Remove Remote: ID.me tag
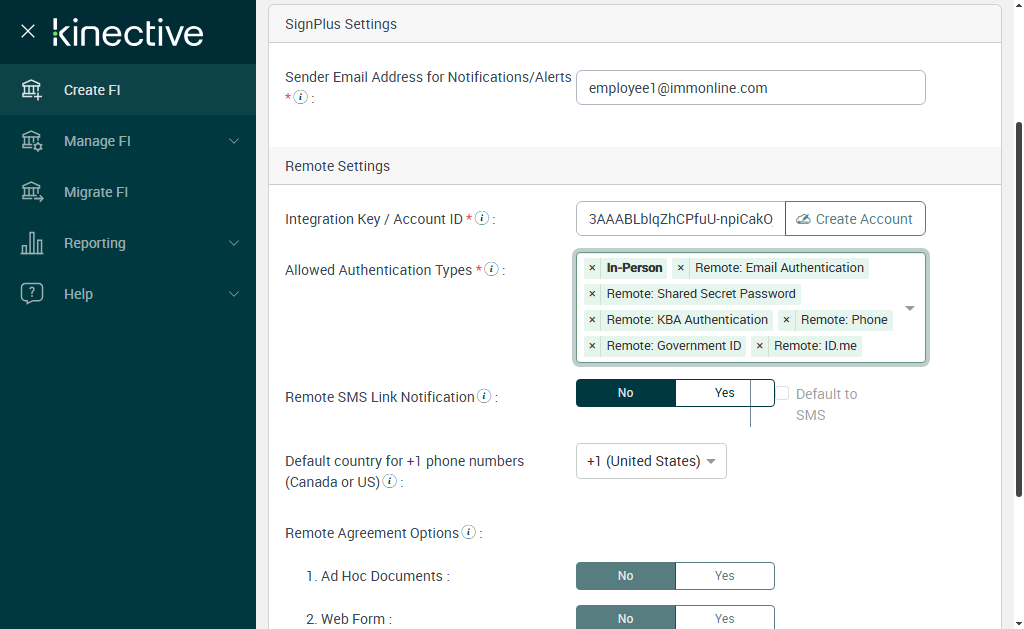 coord(760,346)
